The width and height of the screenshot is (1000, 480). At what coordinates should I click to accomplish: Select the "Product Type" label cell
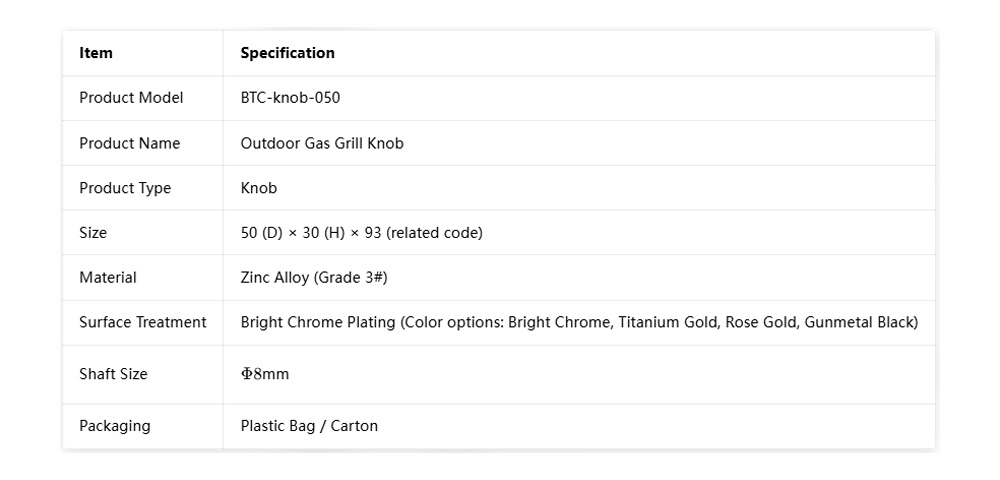[x=125, y=188]
